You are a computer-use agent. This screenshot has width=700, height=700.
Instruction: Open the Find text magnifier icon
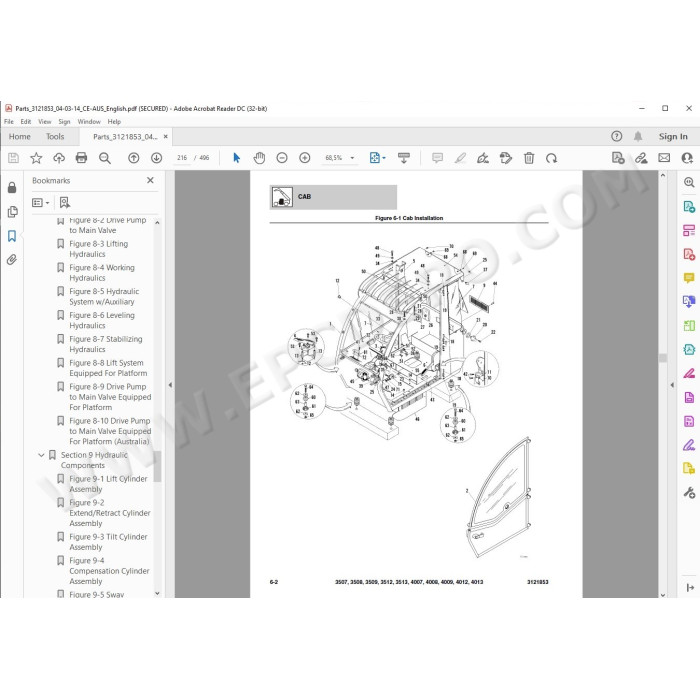tap(105, 158)
